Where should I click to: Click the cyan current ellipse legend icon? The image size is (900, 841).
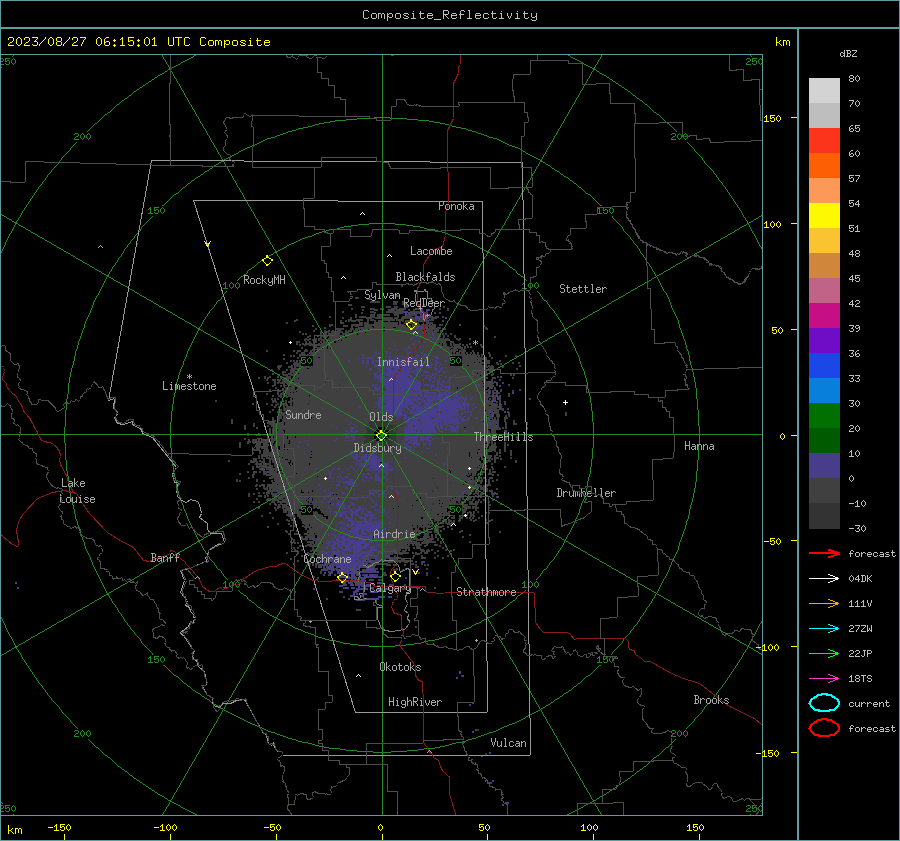pyautogui.click(x=824, y=703)
